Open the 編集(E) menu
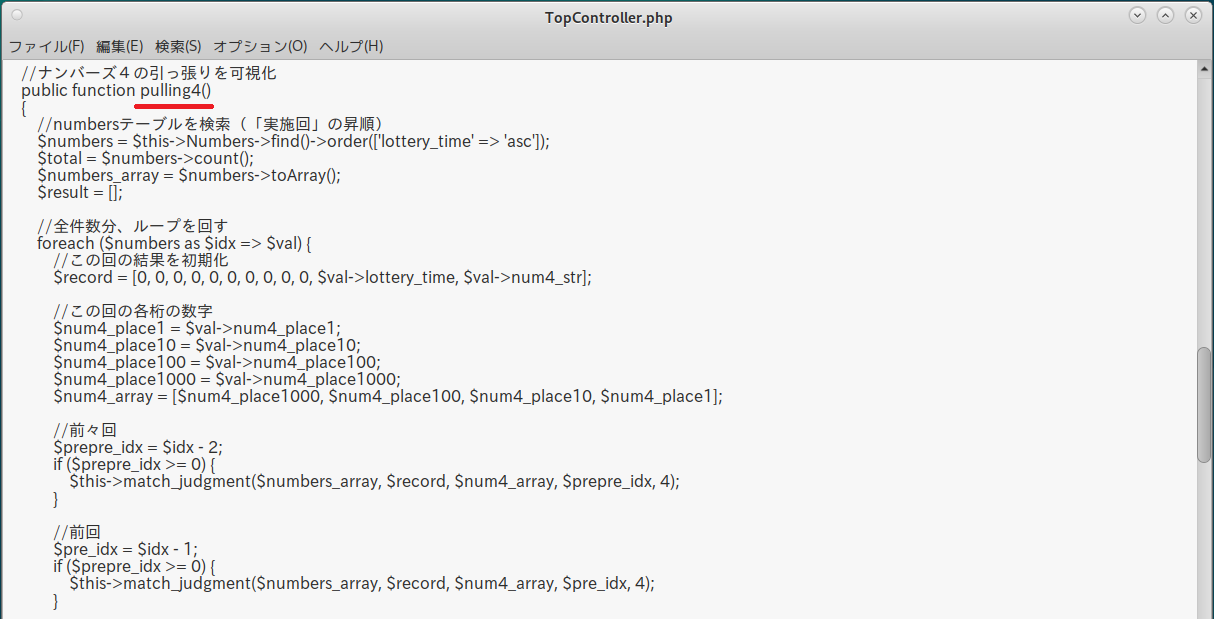The image size is (1214, 619). [119, 46]
